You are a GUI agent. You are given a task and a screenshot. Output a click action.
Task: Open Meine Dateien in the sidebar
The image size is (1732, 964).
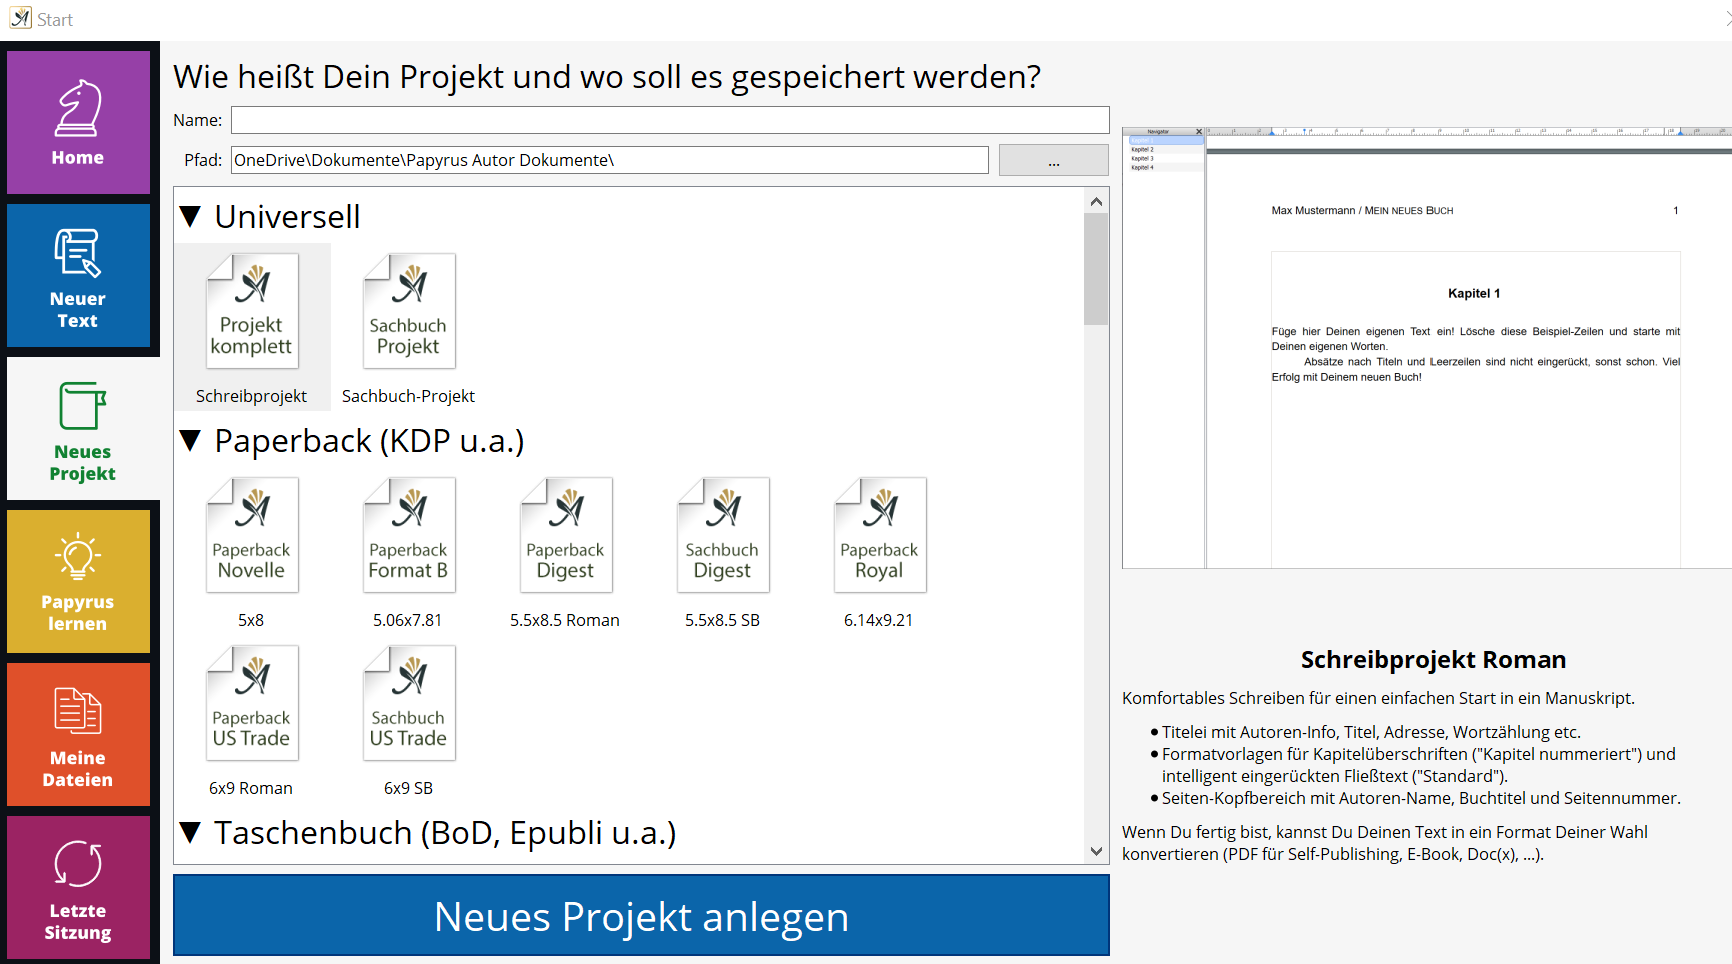(x=79, y=733)
